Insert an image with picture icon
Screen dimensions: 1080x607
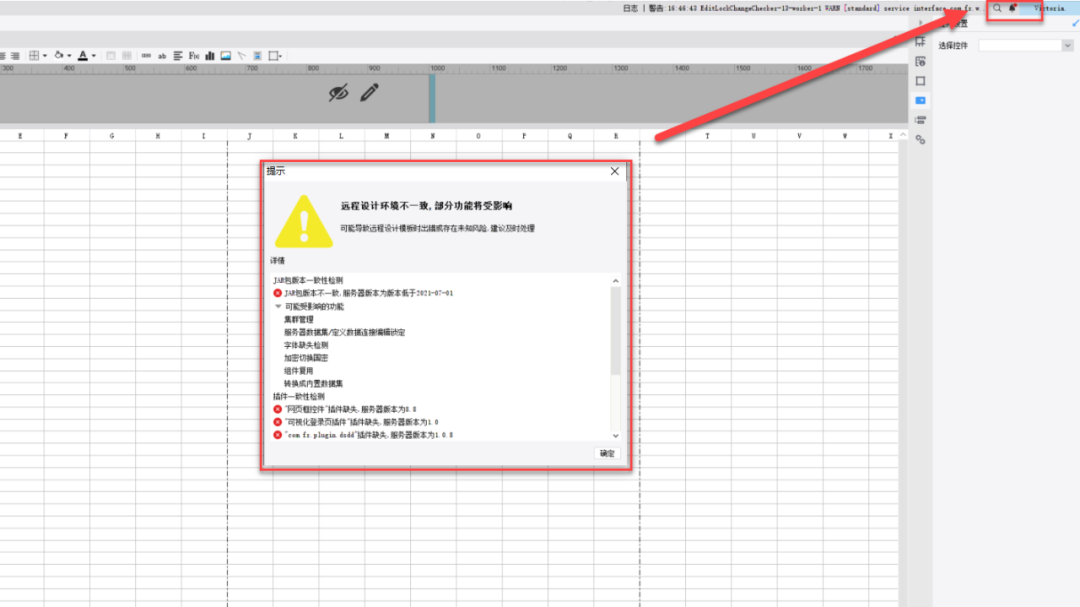click(x=225, y=56)
